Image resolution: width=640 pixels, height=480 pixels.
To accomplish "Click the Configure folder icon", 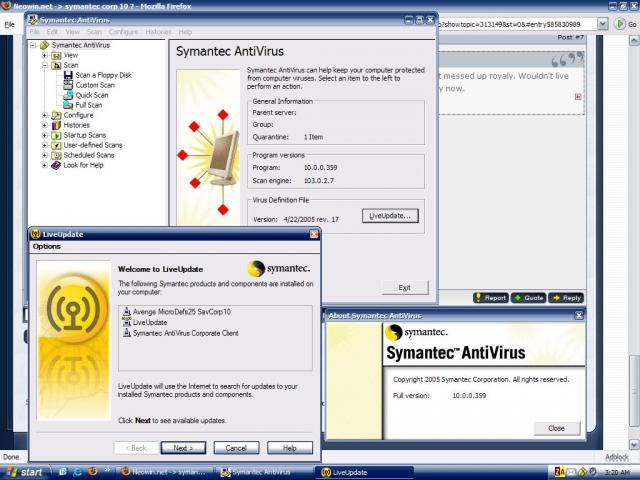I will coord(56,115).
